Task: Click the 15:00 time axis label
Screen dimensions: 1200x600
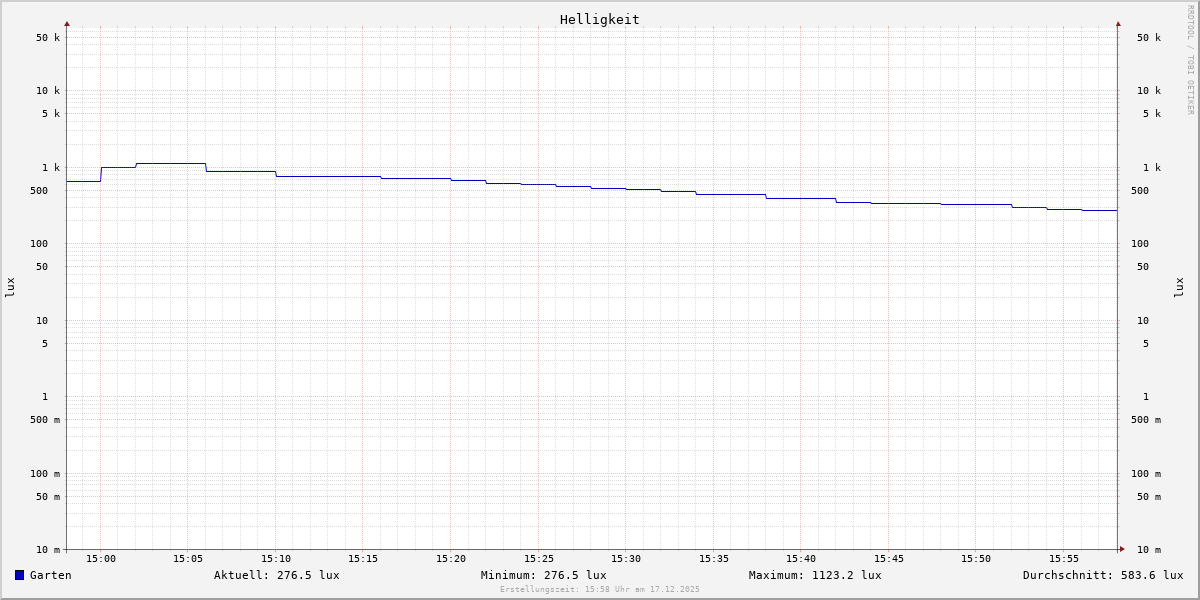Action: [x=101, y=559]
